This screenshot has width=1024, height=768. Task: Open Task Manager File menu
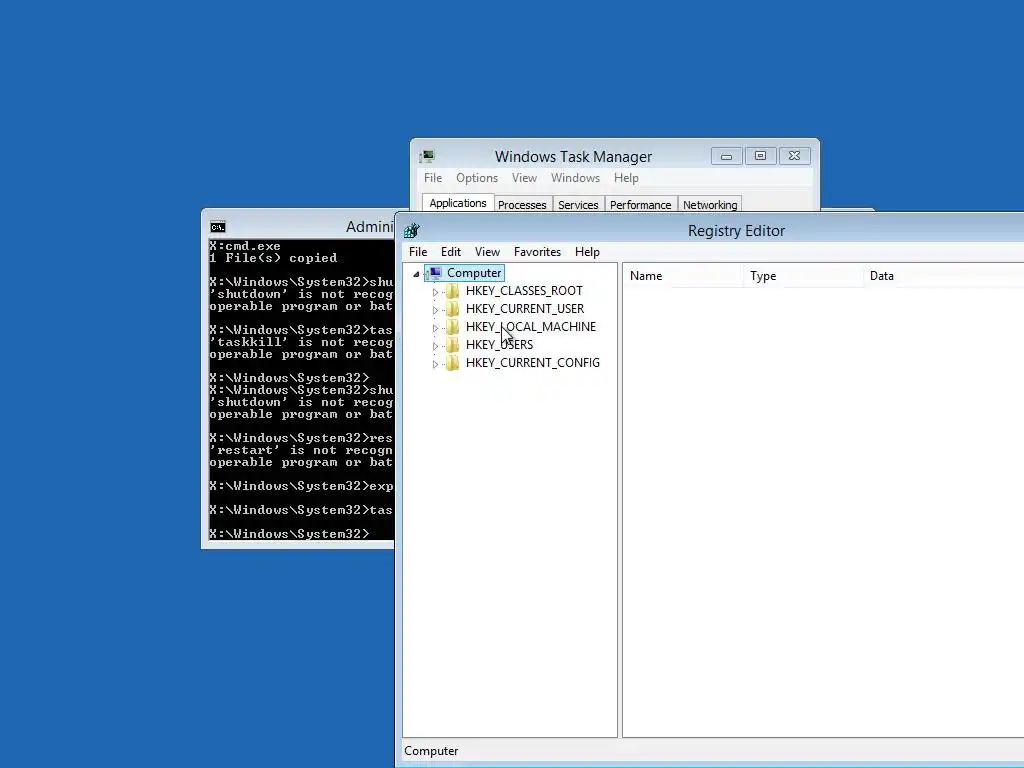click(x=433, y=178)
